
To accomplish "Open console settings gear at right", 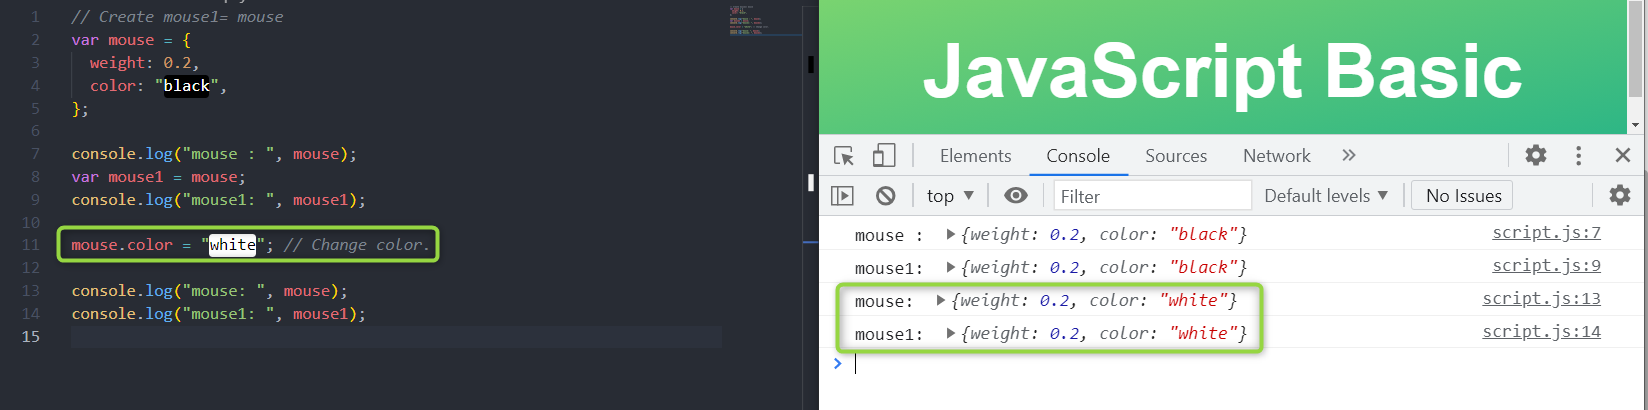I will (1619, 195).
